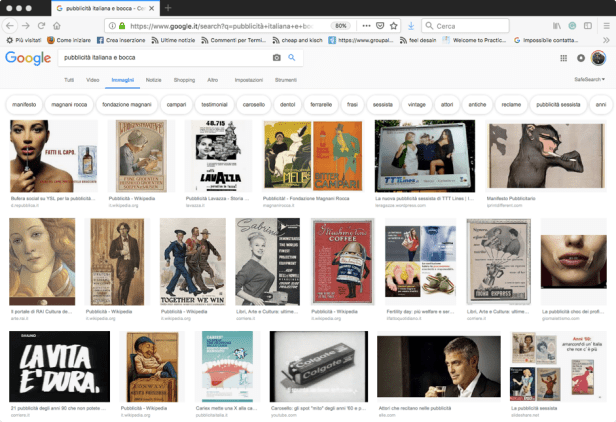Switch to the Notizie results tab
This screenshot has width=616, height=422.
pyautogui.click(x=153, y=79)
